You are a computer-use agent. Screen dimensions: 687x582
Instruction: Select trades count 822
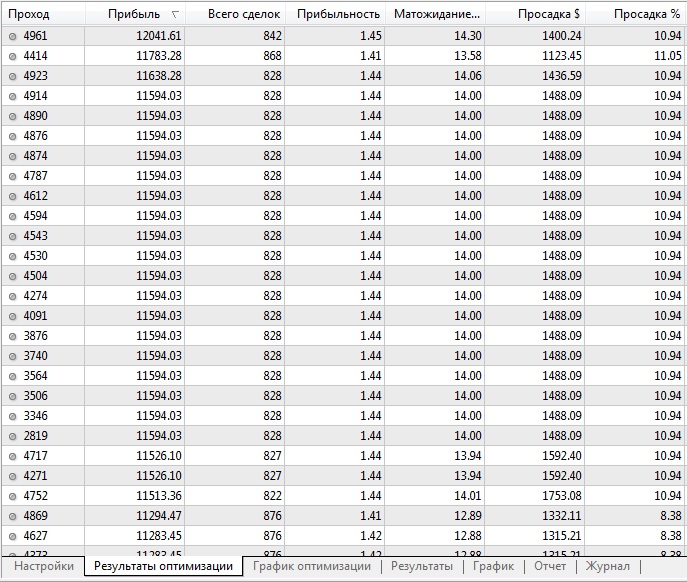pyautogui.click(x=272, y=496)
